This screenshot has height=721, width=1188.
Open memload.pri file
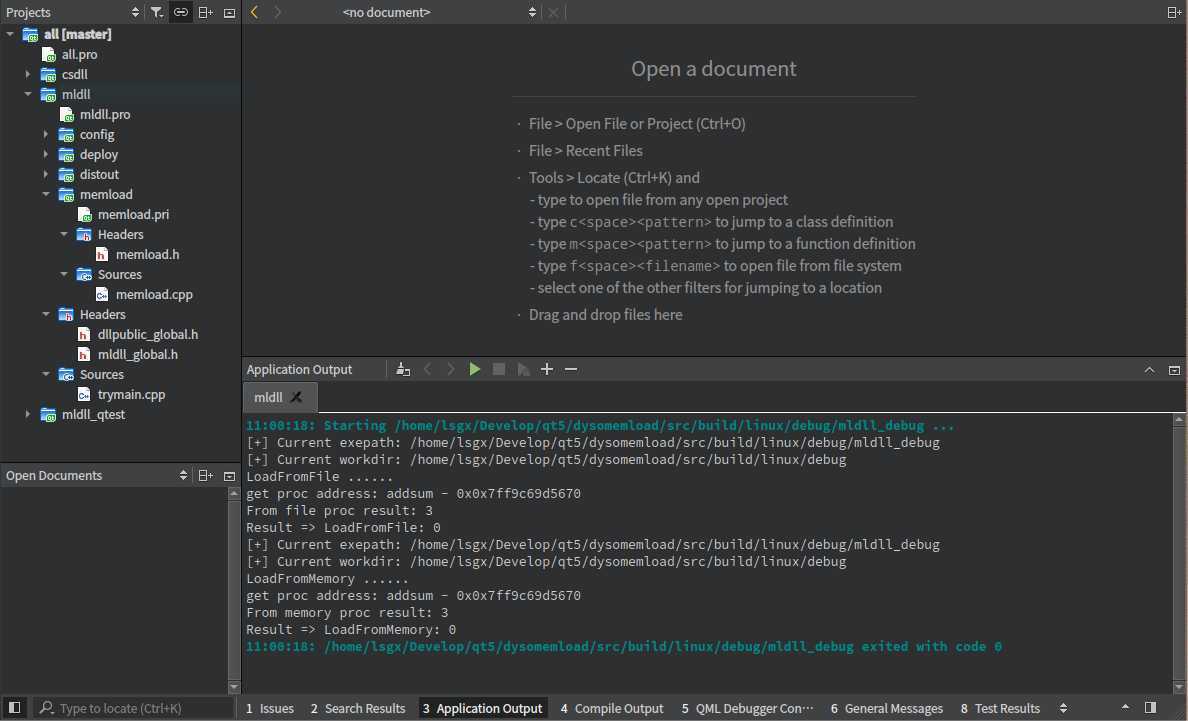pos(133,214)
